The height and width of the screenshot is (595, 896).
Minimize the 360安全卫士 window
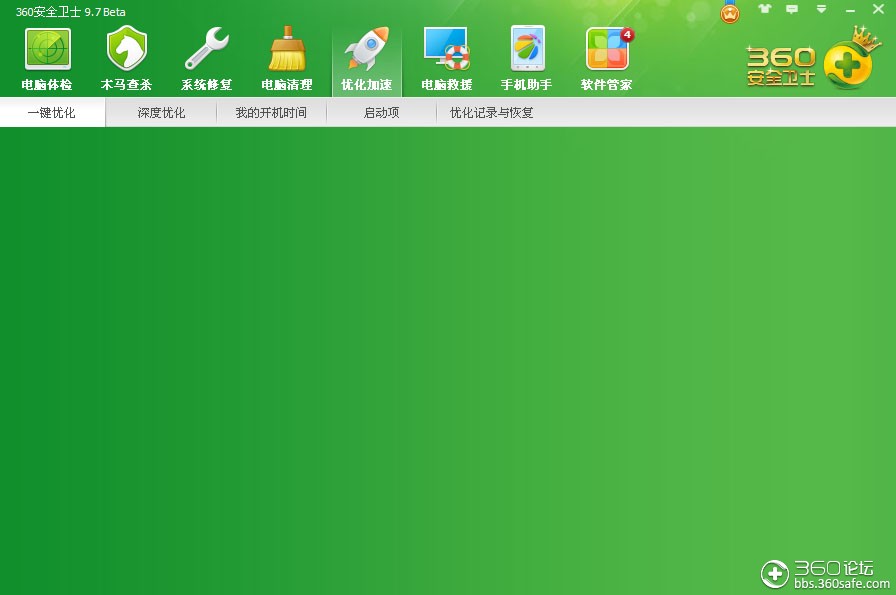click(850, 10)
